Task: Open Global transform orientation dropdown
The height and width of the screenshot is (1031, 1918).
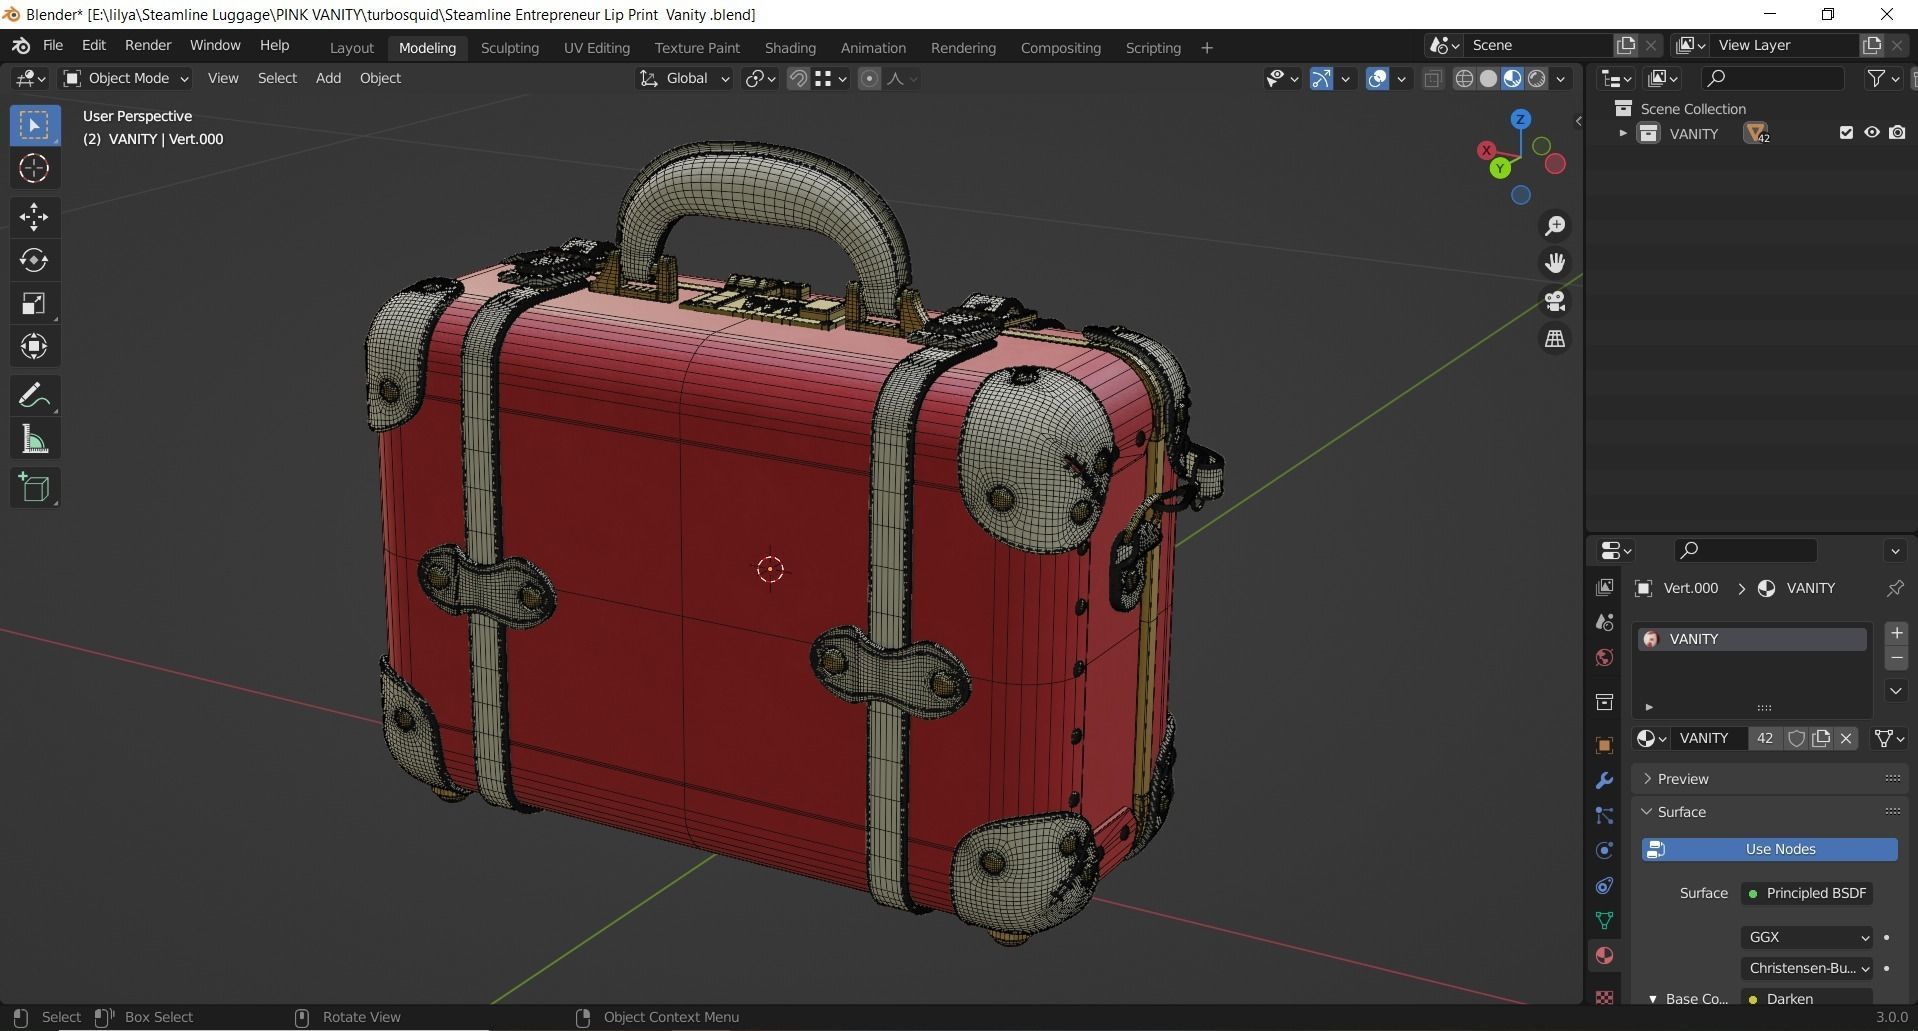Action: point(685,78)
